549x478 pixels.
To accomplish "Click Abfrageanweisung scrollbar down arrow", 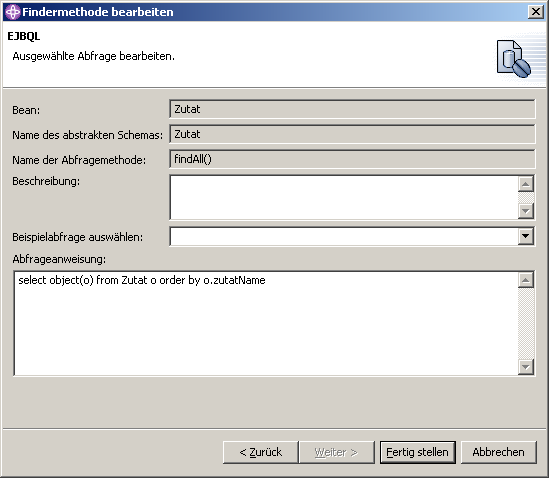I will point(526,367).
